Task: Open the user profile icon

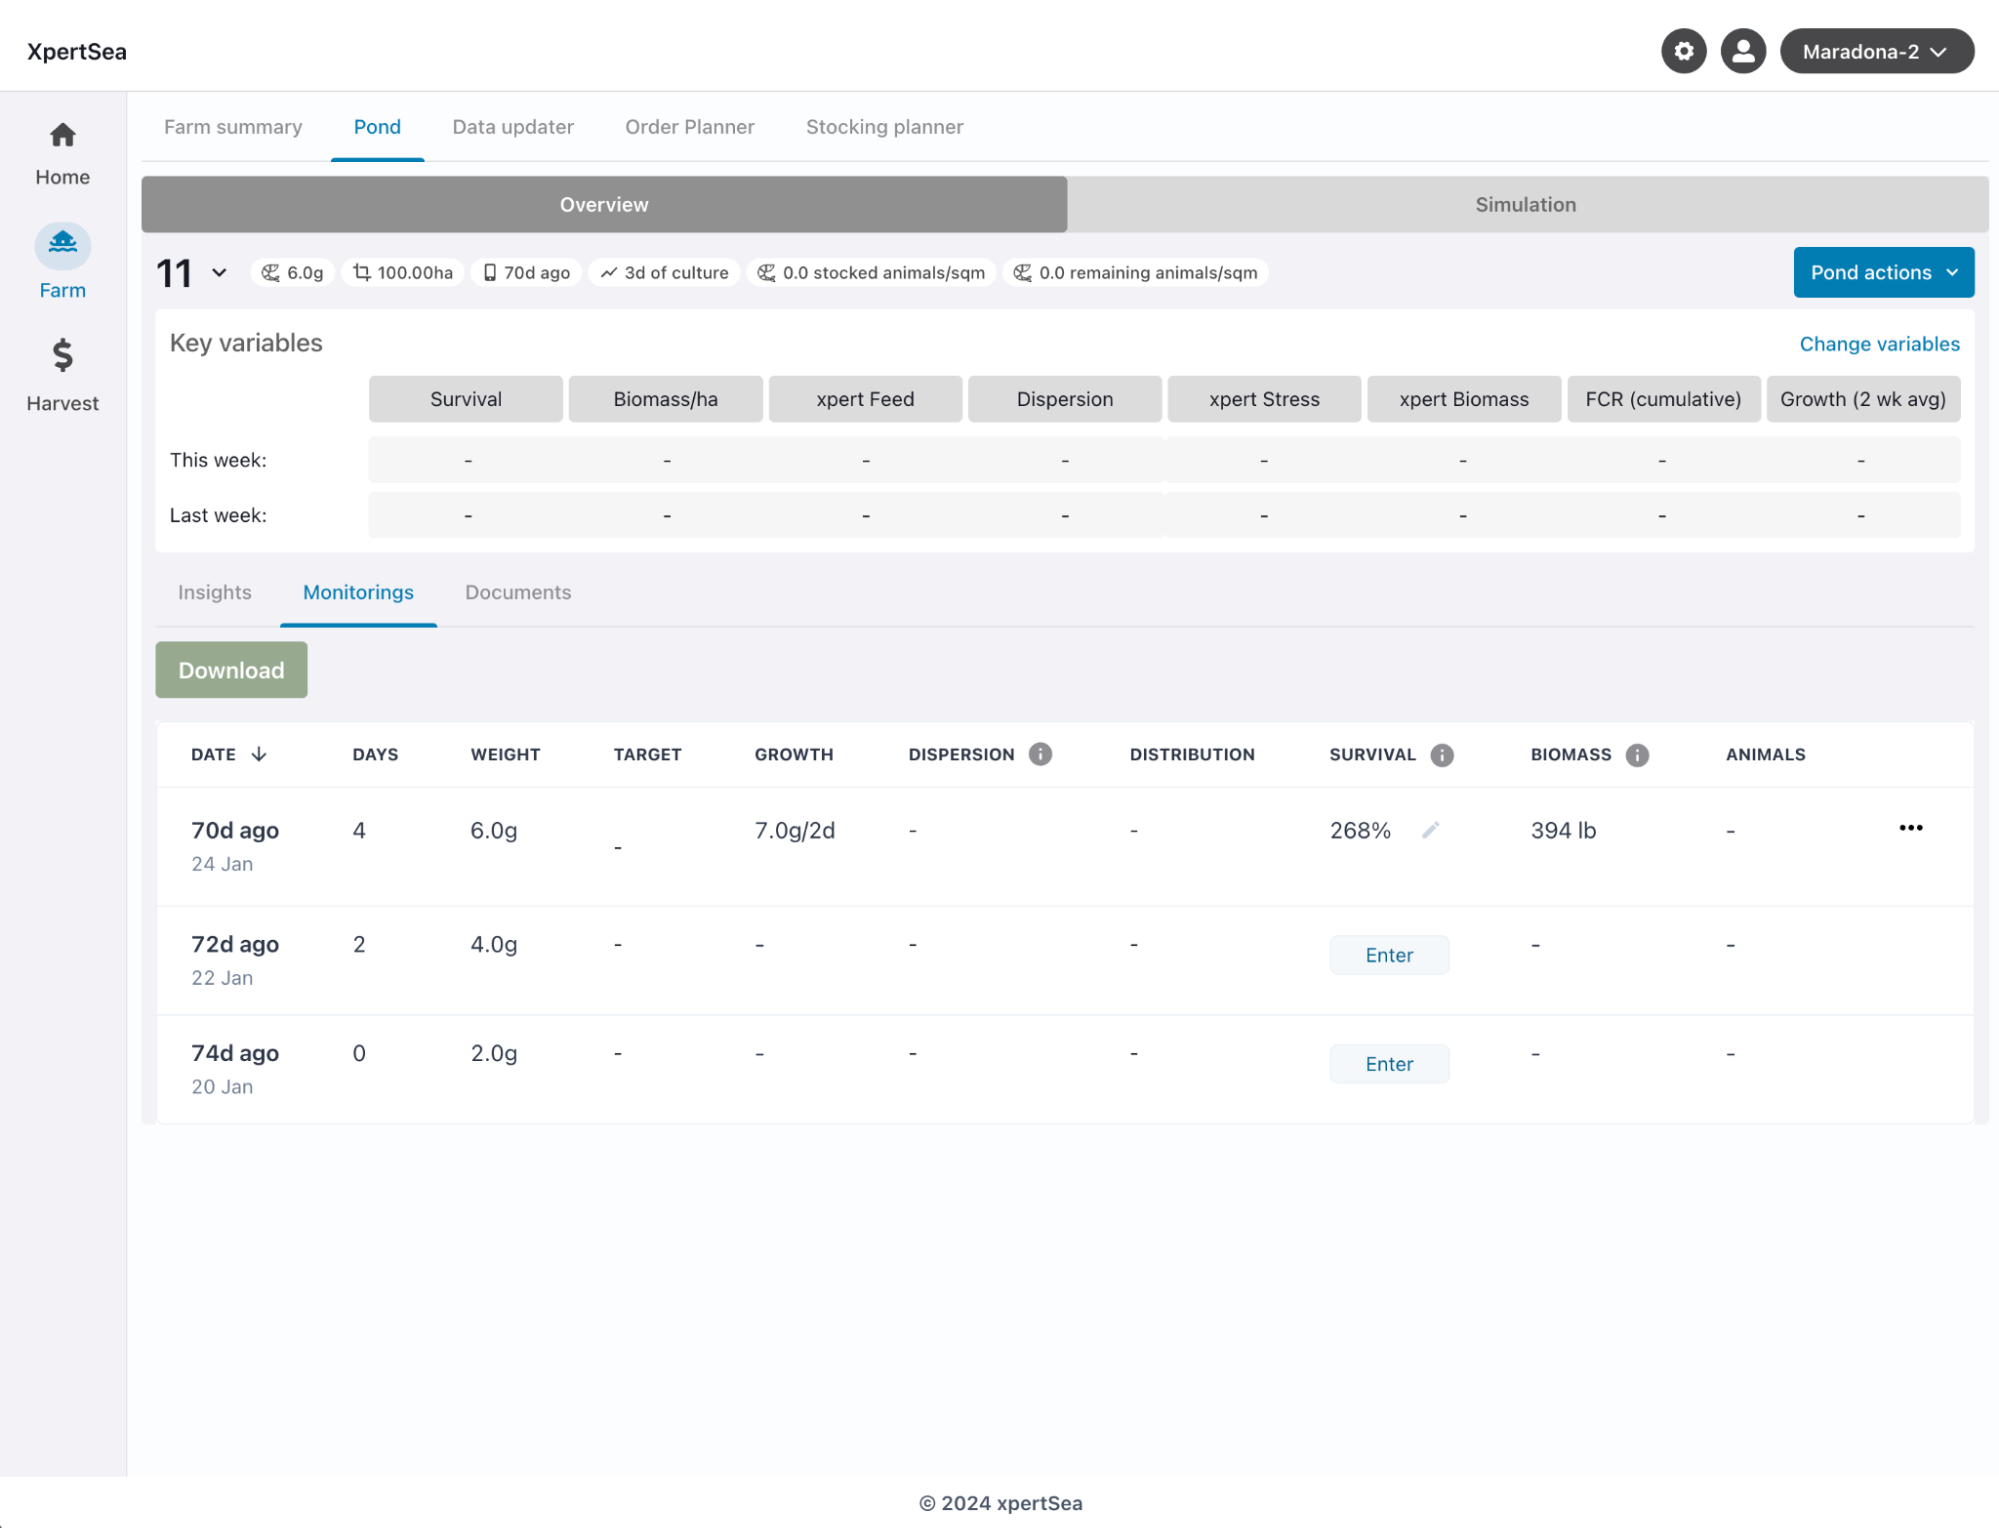Action: (x=1742, y=51)
